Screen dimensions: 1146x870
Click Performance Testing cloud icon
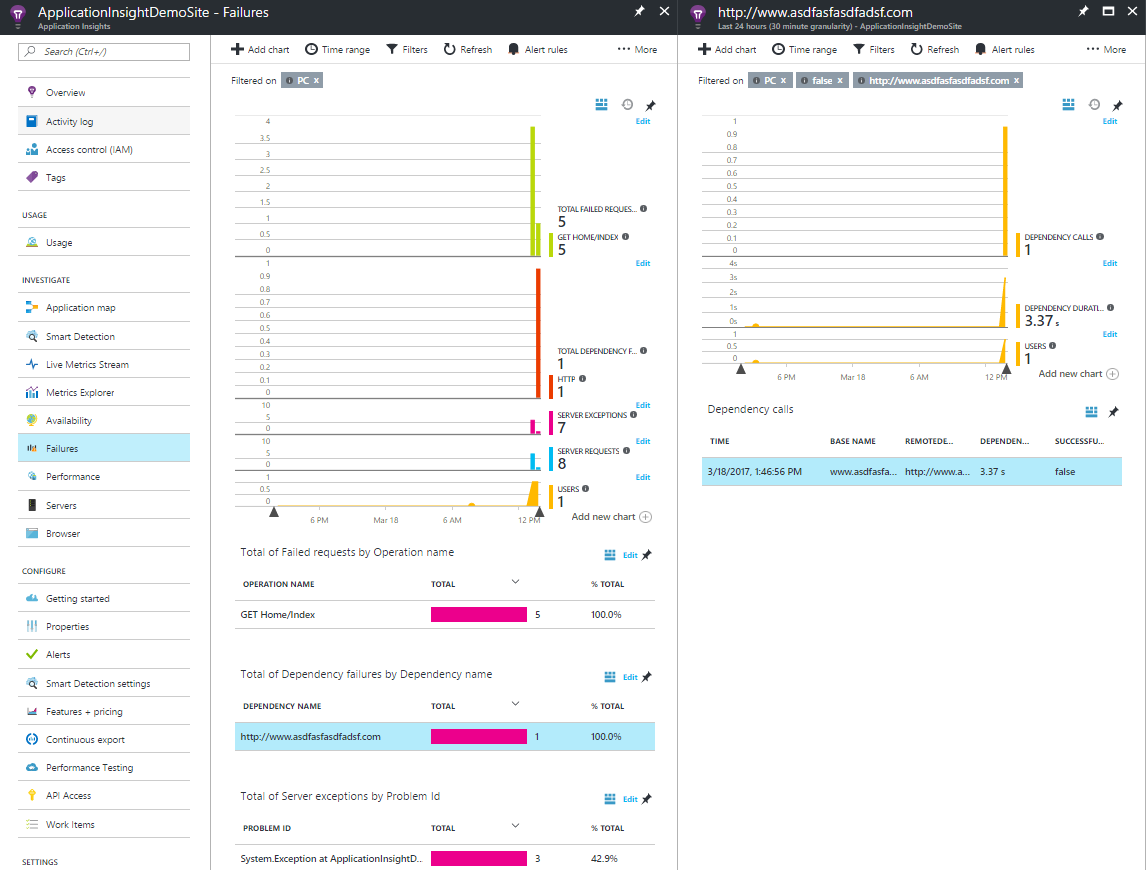click(x=31, y=767)
